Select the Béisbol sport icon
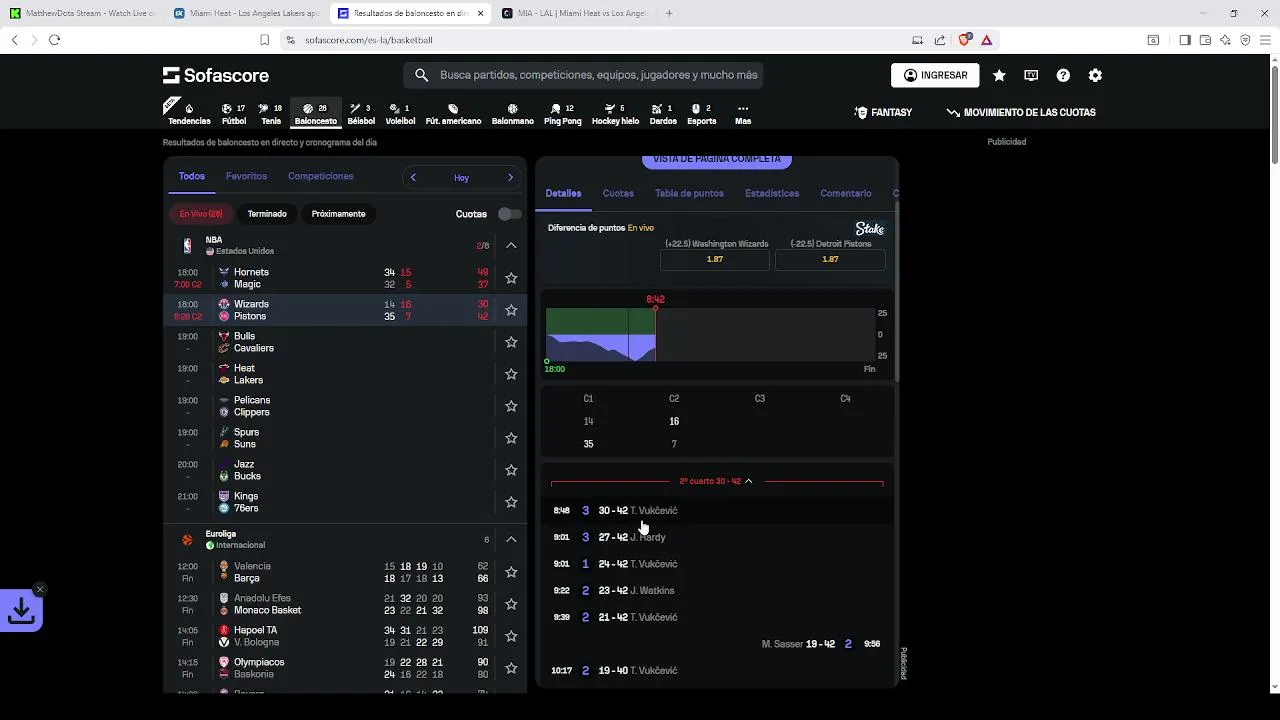1280x720 pixels. tap(361, 113)
